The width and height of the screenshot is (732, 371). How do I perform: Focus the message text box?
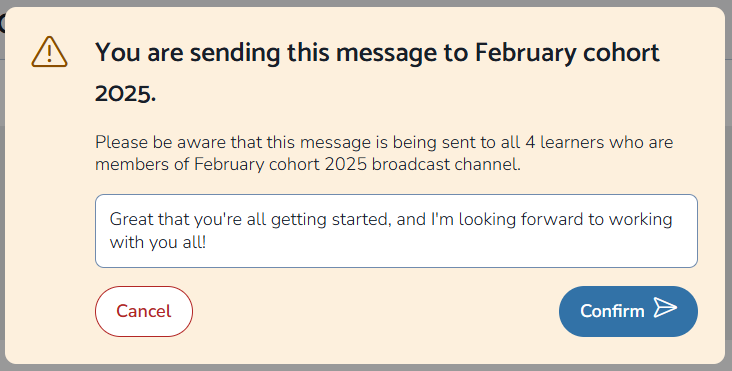396,231
